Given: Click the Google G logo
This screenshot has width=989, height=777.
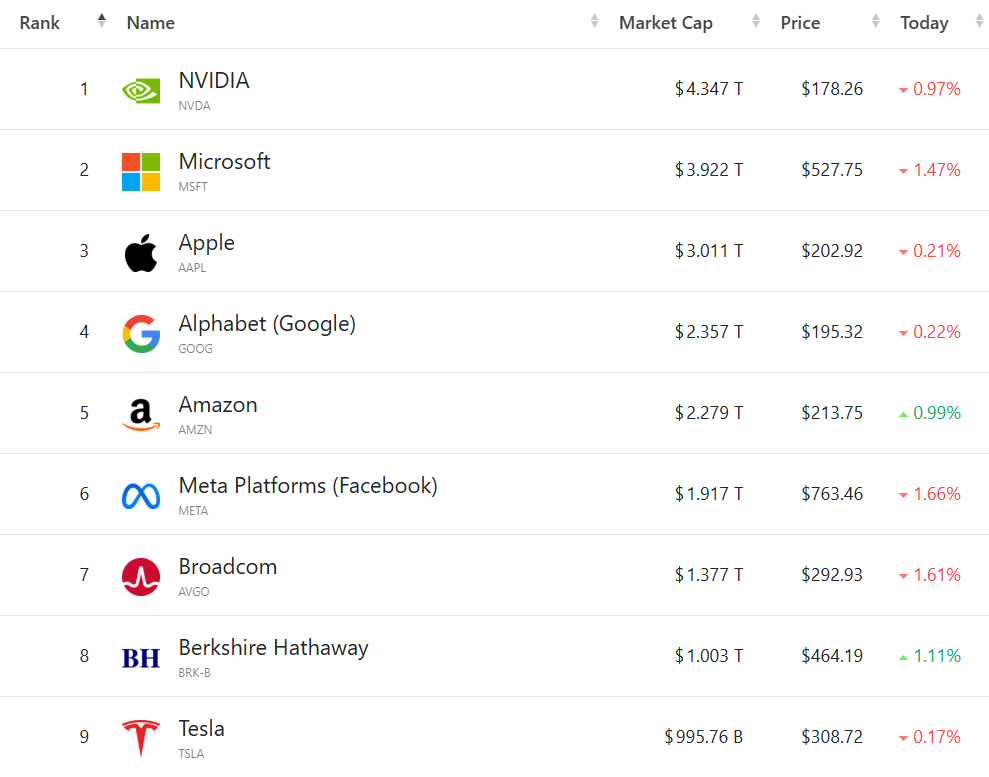Looking at the screenshot, I should [141, 333].
